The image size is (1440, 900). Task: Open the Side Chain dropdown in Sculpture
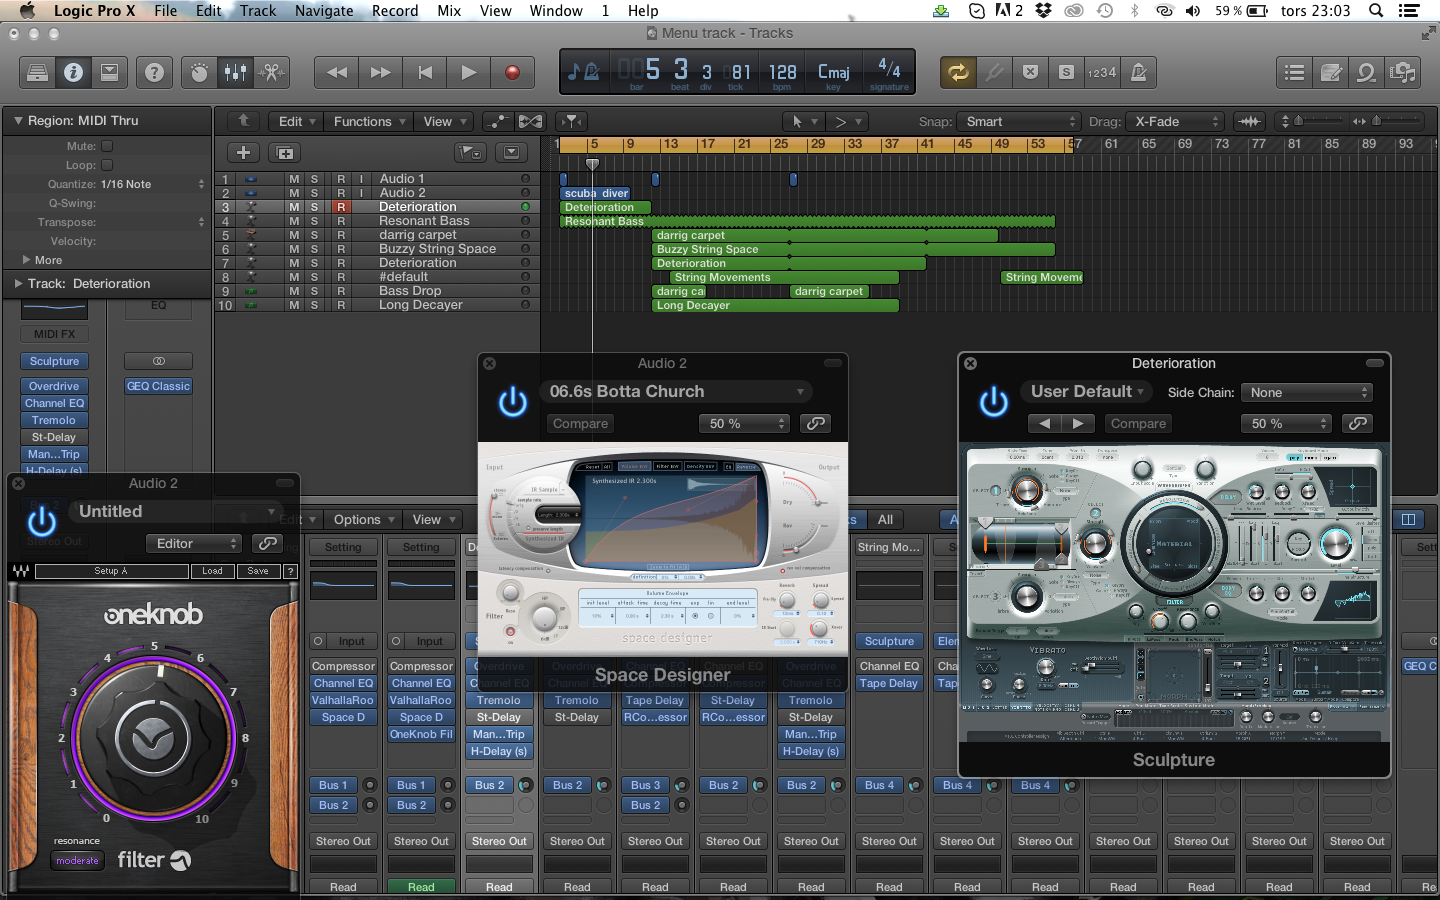(1307, 393)
